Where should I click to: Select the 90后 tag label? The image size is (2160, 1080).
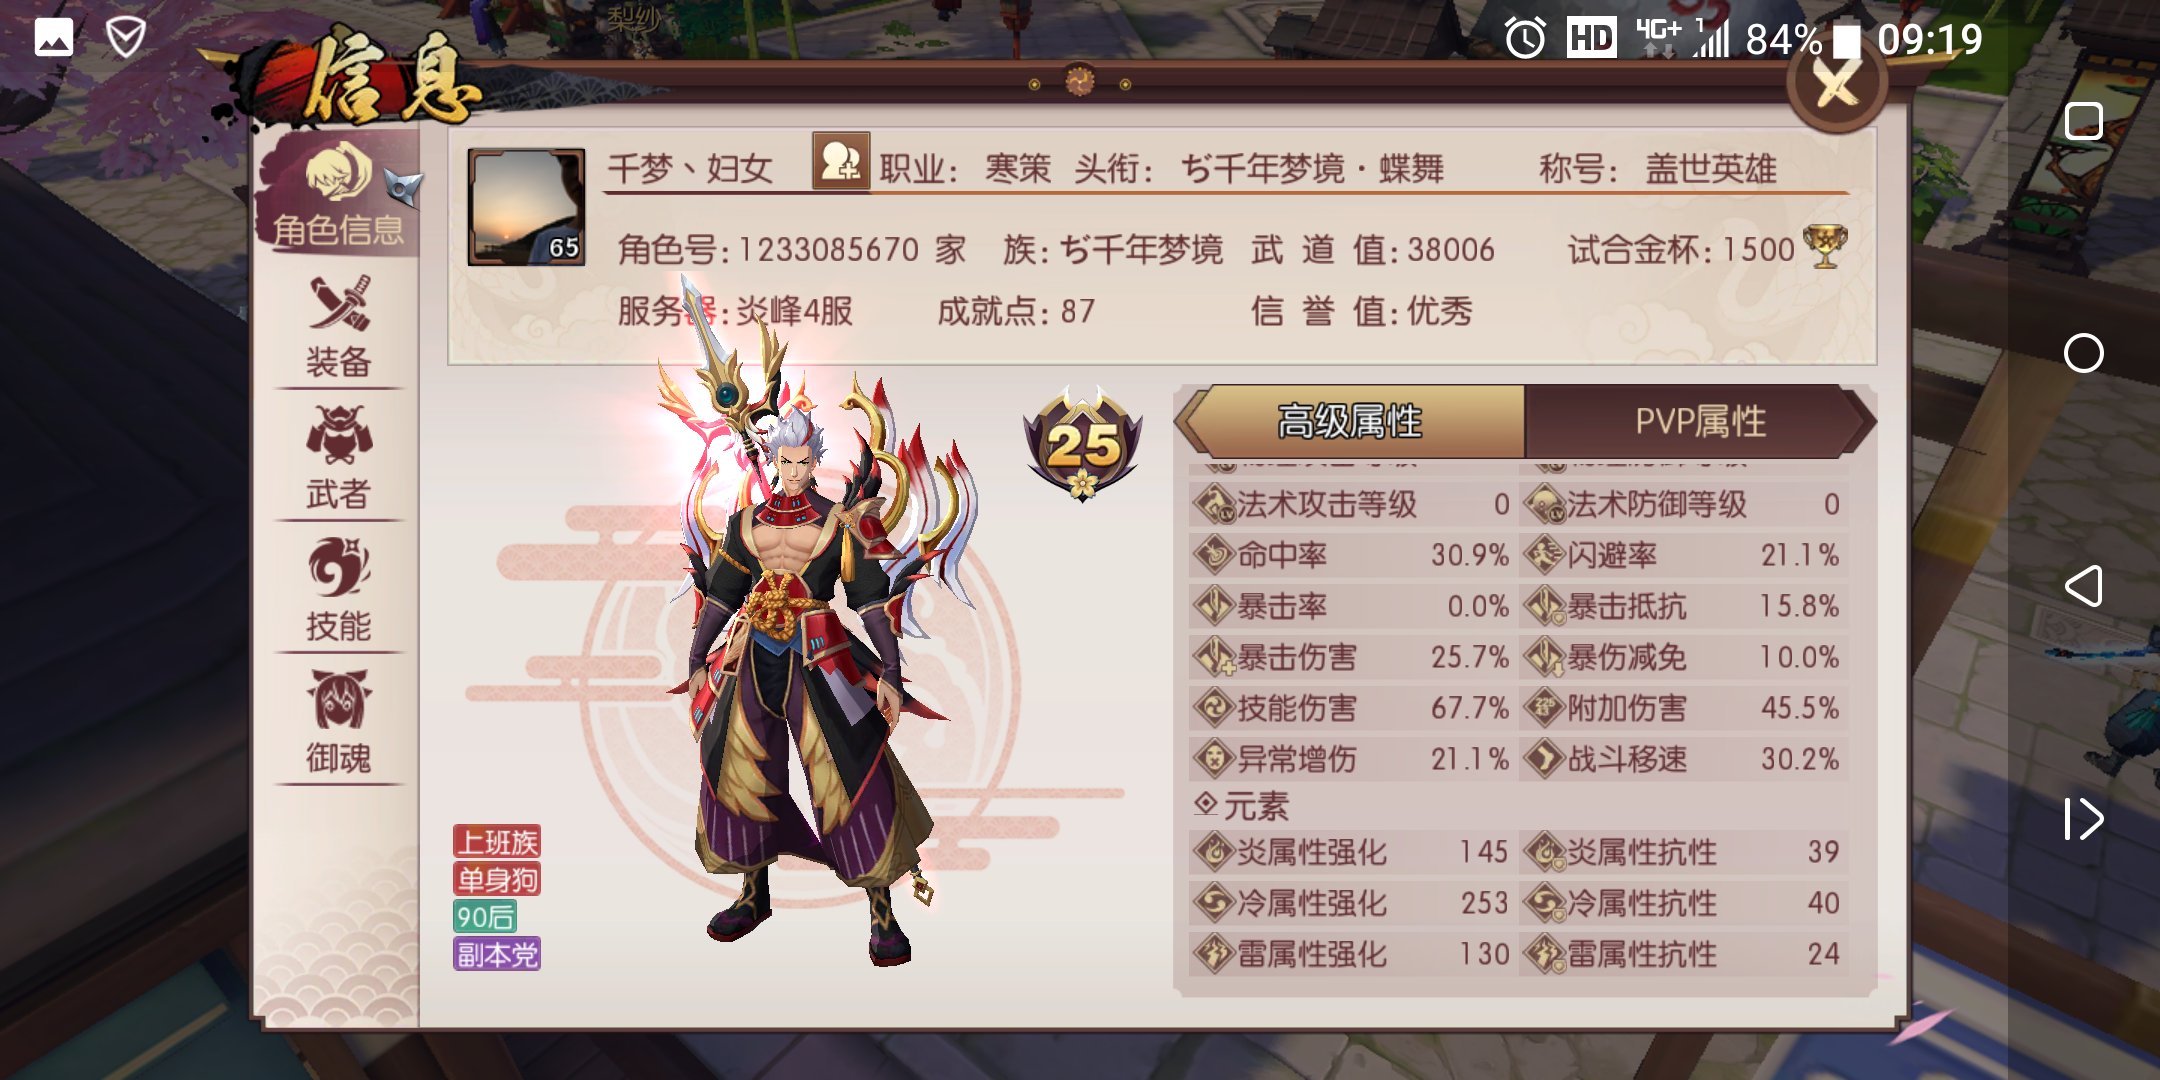pos(485,917)
